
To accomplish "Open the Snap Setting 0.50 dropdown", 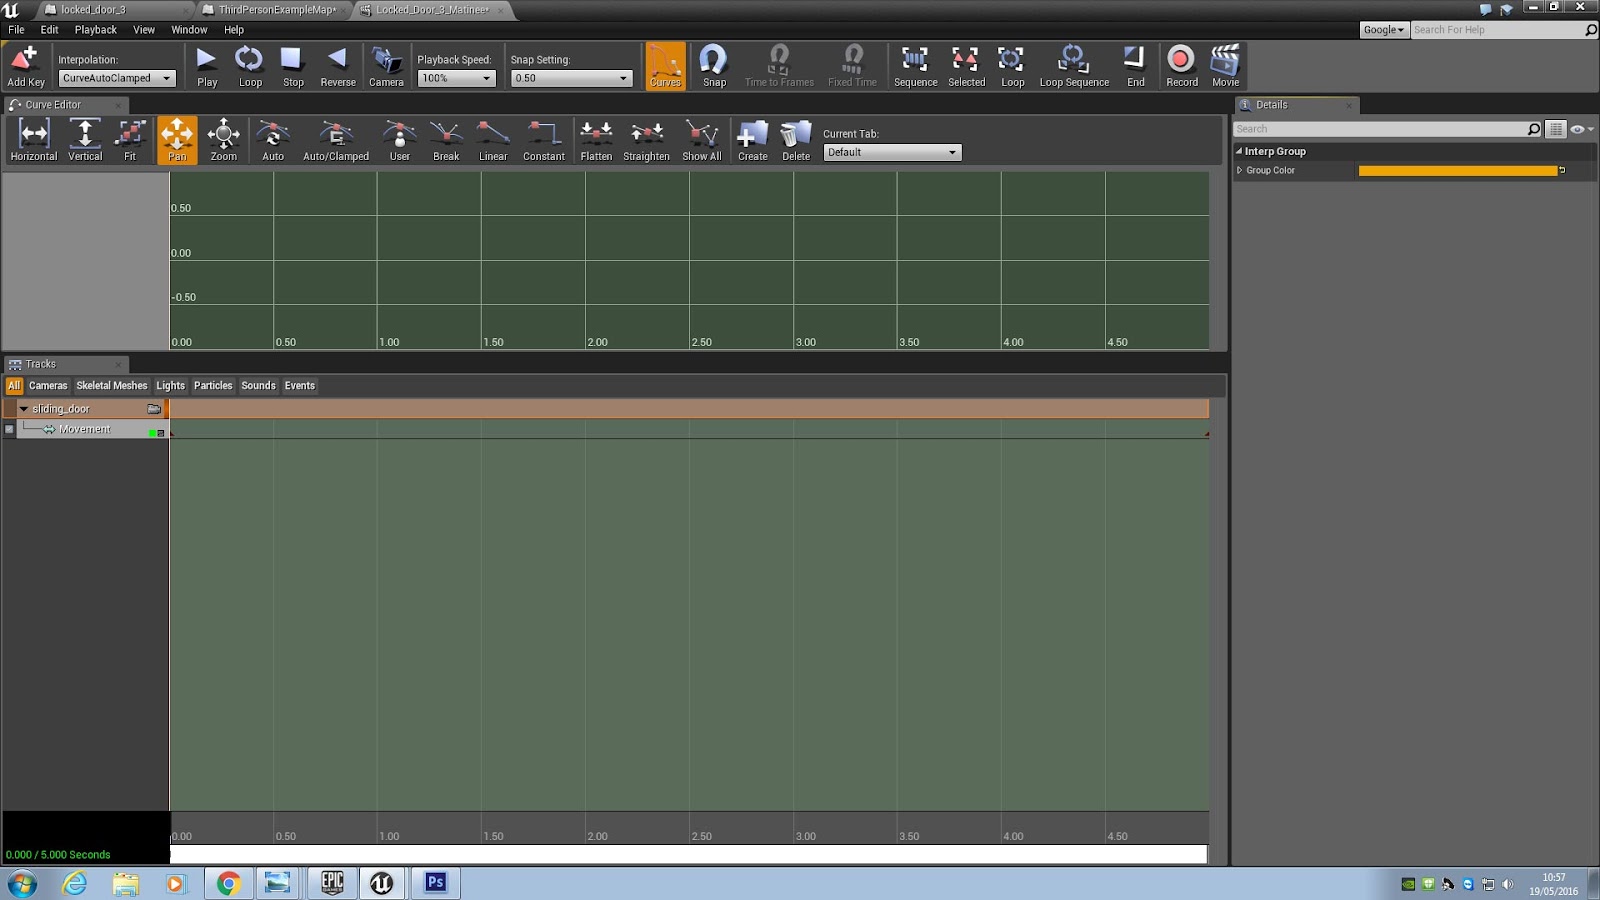I will [572, 78].
